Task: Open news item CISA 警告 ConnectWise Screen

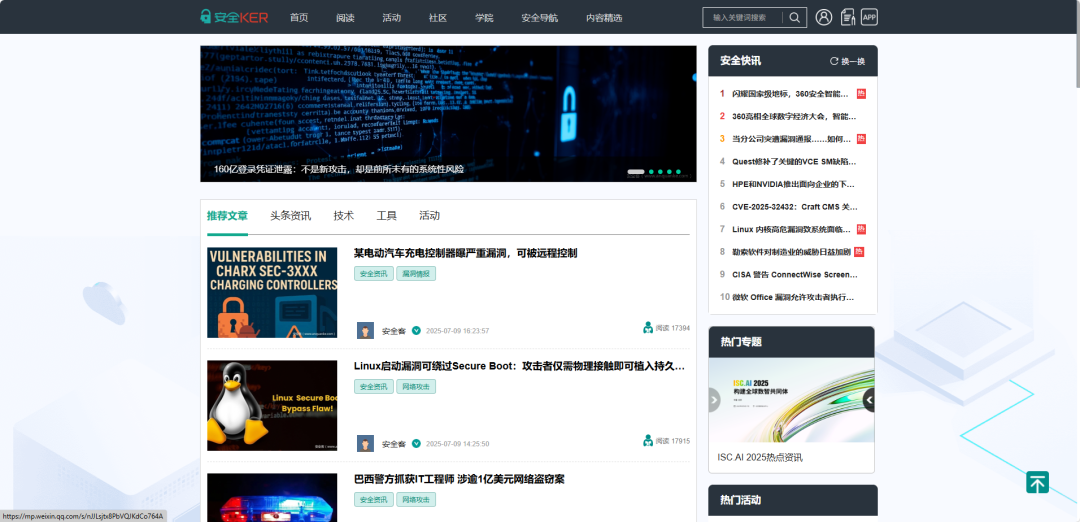Action: coord(795,275)
